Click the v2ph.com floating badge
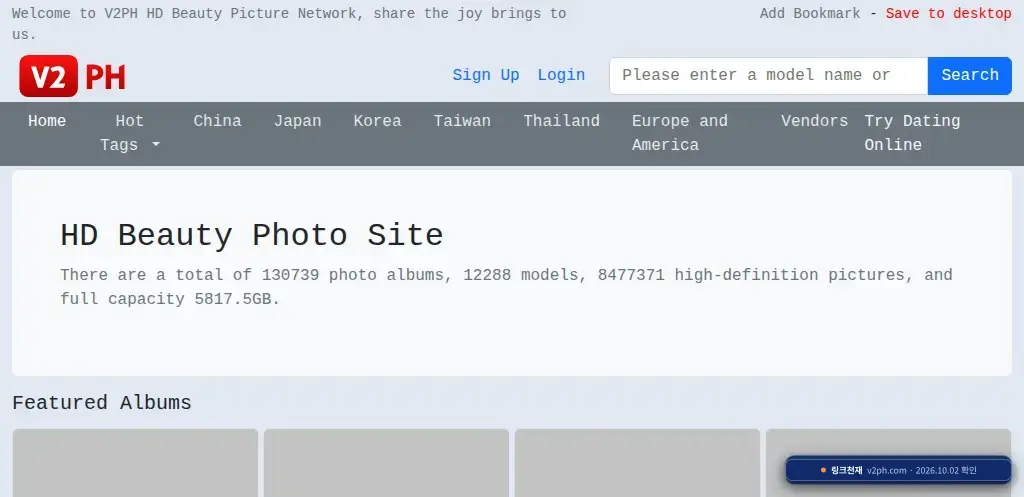 (899, 470)
